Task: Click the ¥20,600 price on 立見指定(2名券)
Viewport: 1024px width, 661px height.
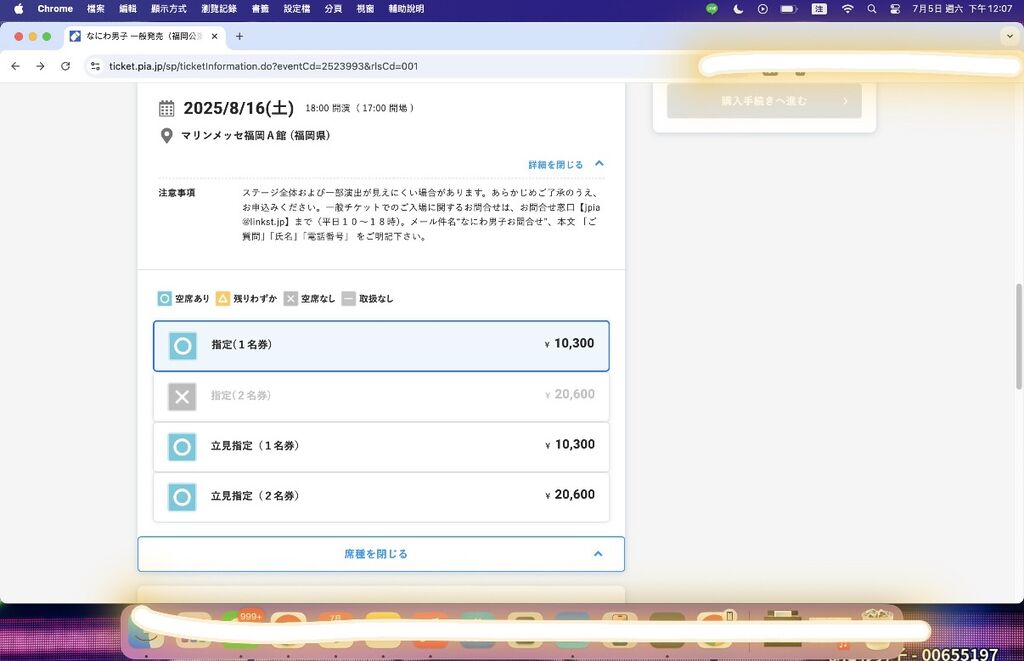Action: pos(570,495)
